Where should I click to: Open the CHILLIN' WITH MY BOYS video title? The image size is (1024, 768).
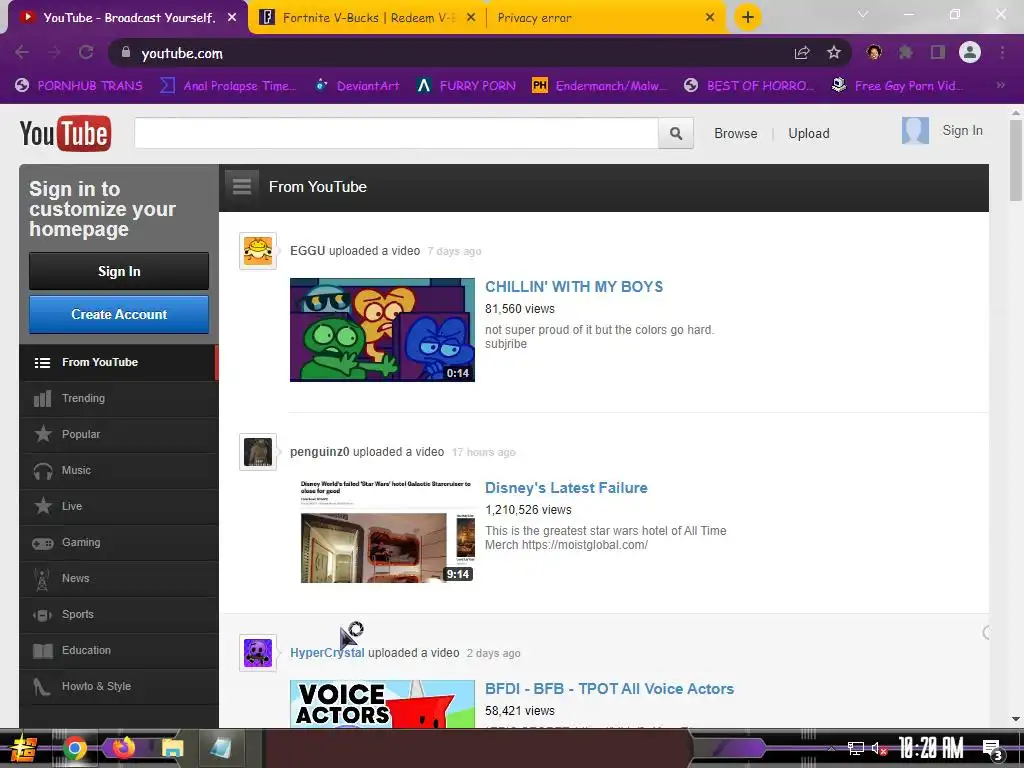573,287
